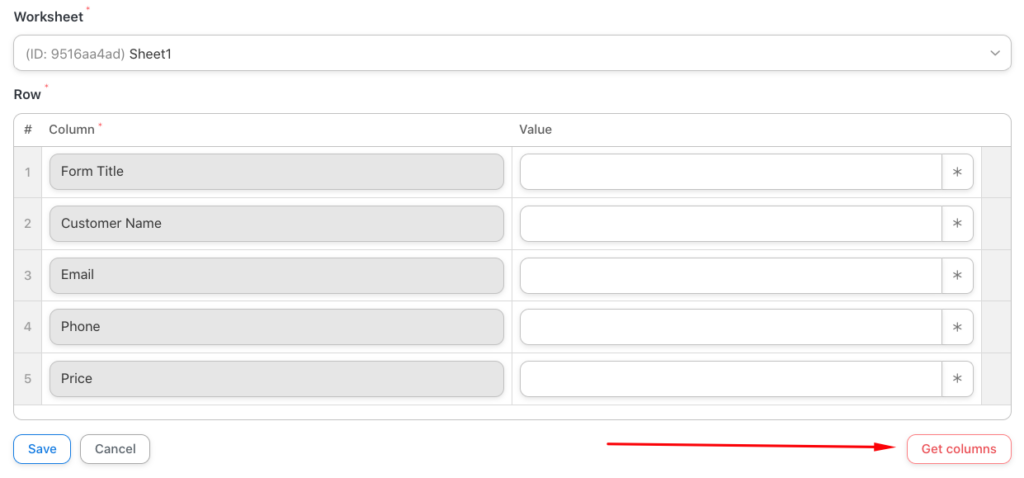Click the Get columns button
The image size is (1024, 478).
coord(958,449)
